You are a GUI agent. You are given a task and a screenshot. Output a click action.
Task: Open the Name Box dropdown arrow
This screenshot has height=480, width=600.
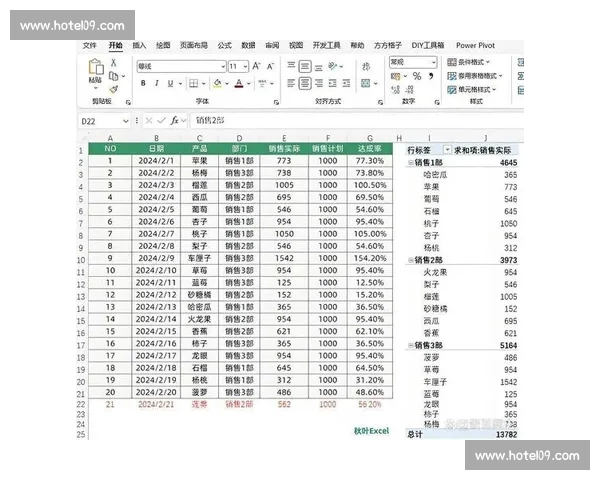[126, 121]
